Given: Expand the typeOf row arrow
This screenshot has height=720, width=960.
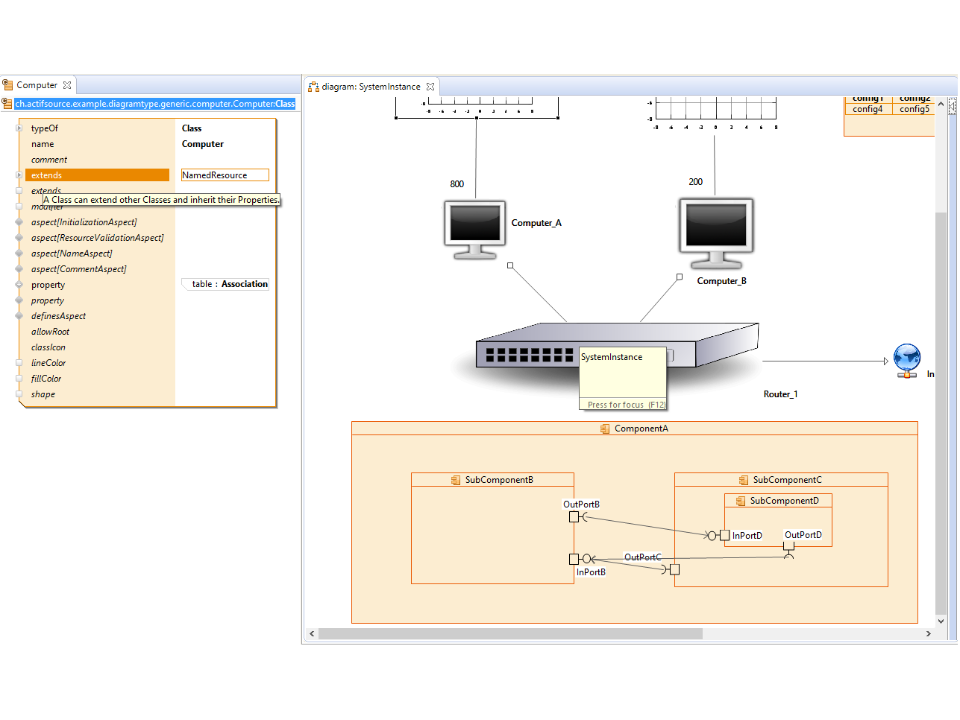Looking at the screenshot, I should (19, 128).
